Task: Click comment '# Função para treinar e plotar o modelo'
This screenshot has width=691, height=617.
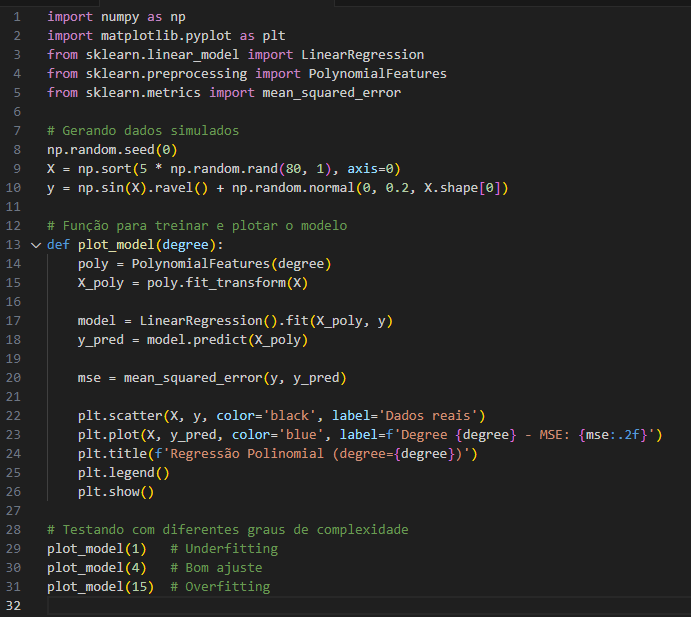Action: pyautogui.click(x=197, y=226)
